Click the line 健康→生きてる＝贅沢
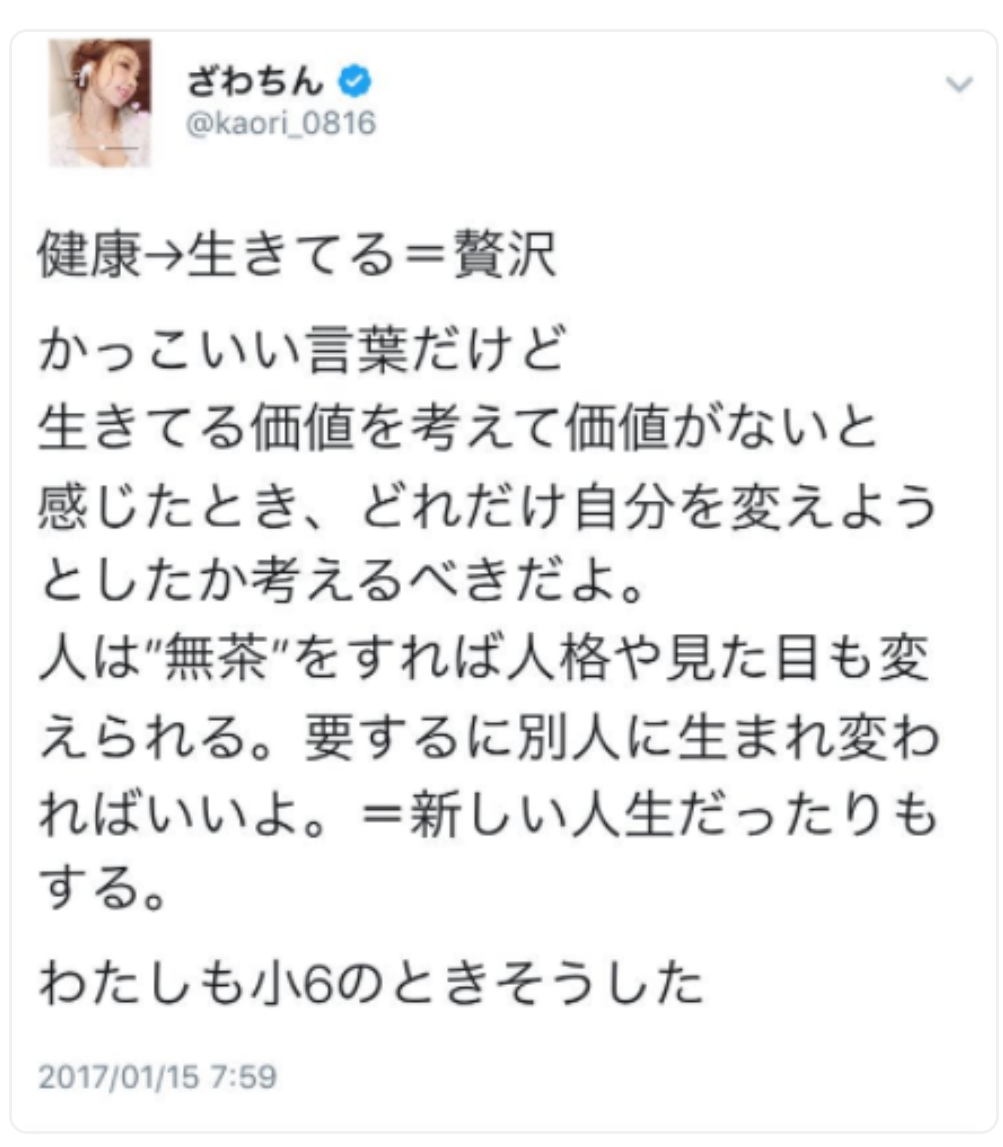This screenshot has height=1147, width=1003. (297, 255)
